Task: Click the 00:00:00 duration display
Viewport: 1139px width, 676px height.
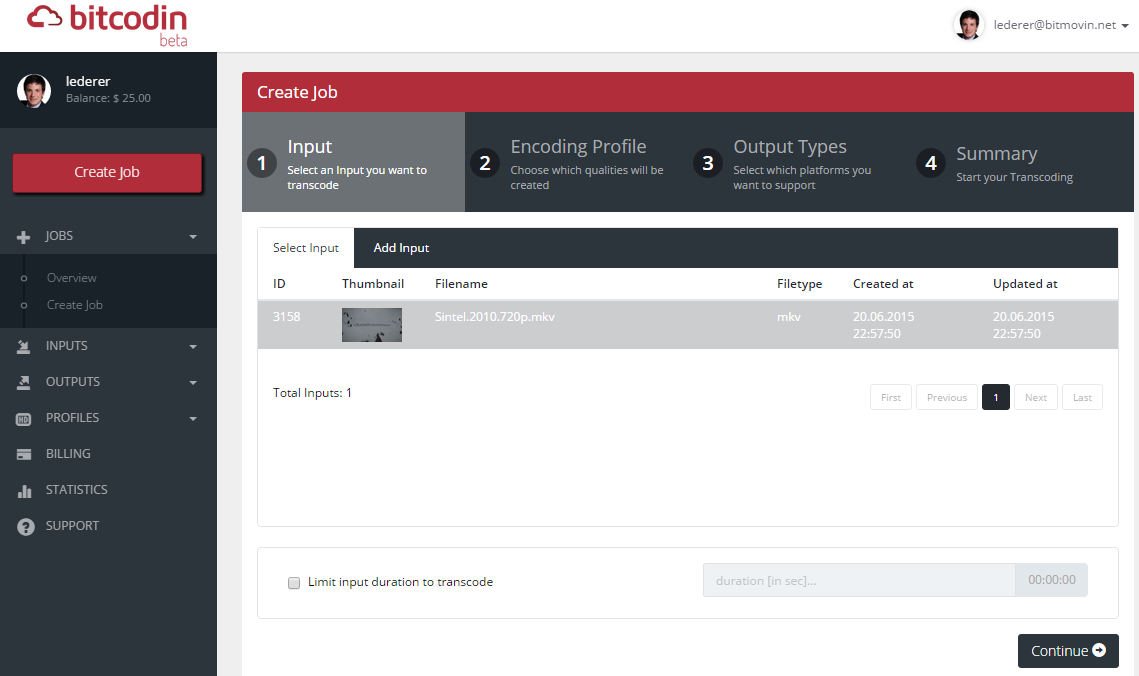Action: (1051, 580)
